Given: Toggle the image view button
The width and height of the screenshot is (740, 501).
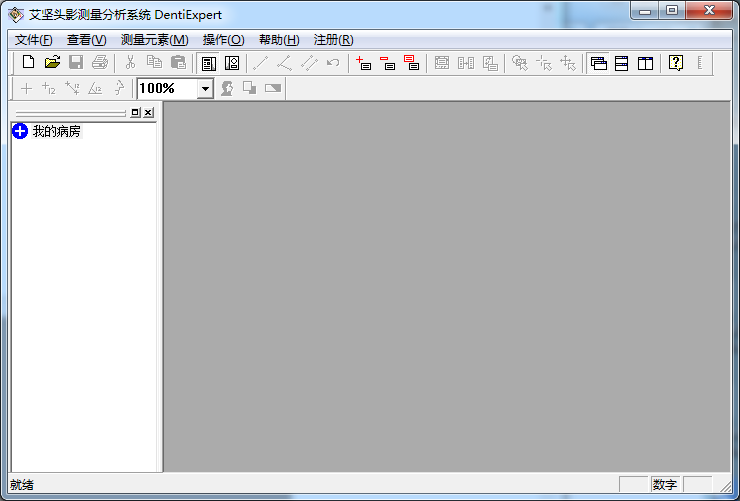Looking at the screenshot, I should [x=232, y=63].
